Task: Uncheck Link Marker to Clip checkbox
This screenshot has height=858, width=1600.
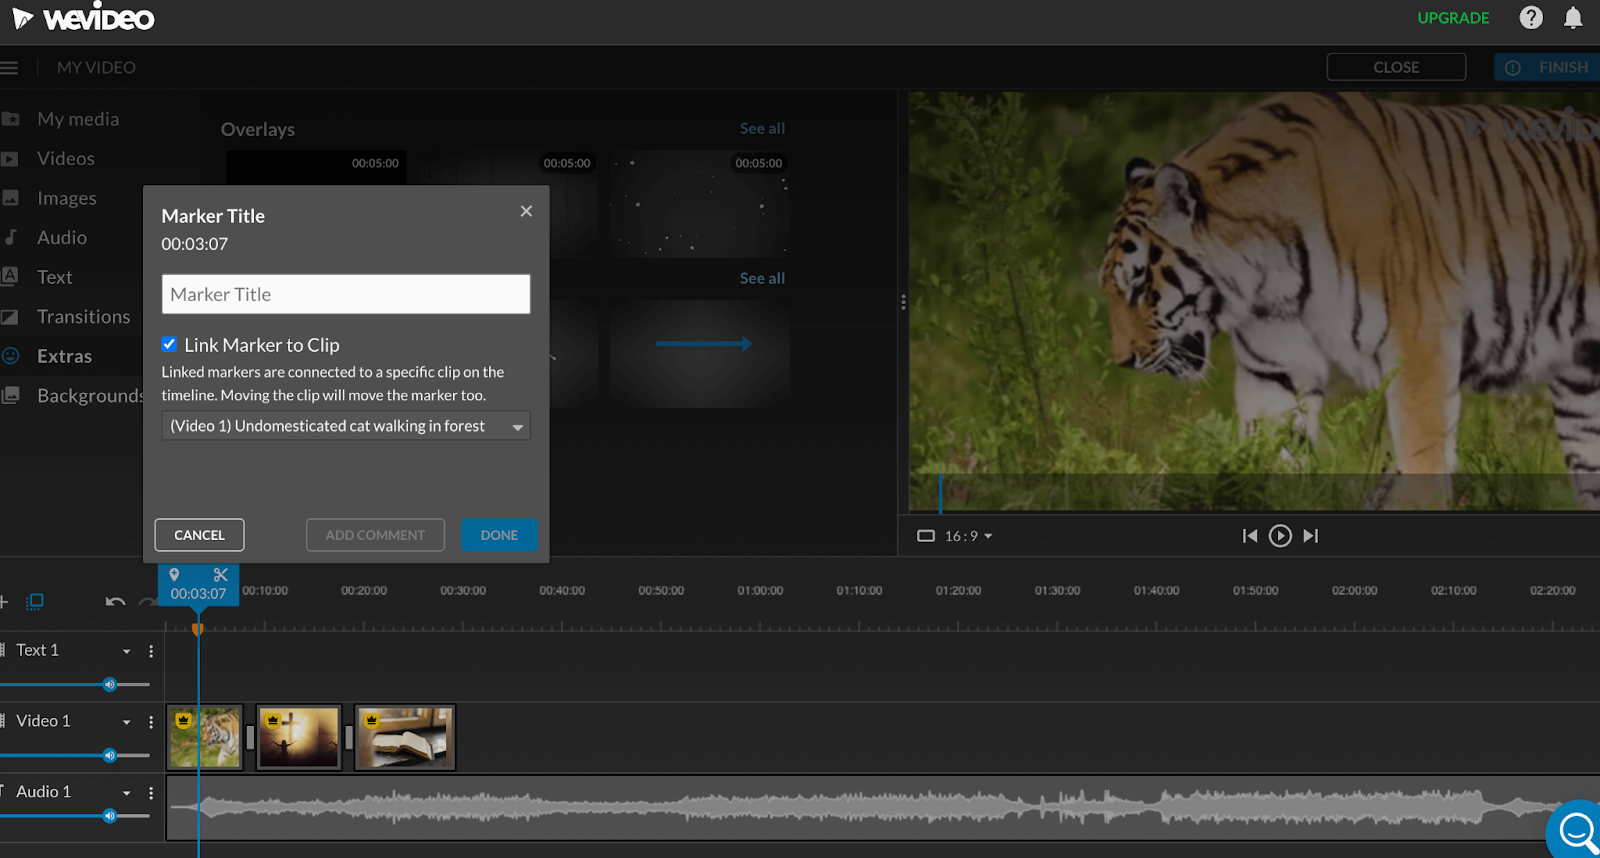Action: click(x=169, y=344)
